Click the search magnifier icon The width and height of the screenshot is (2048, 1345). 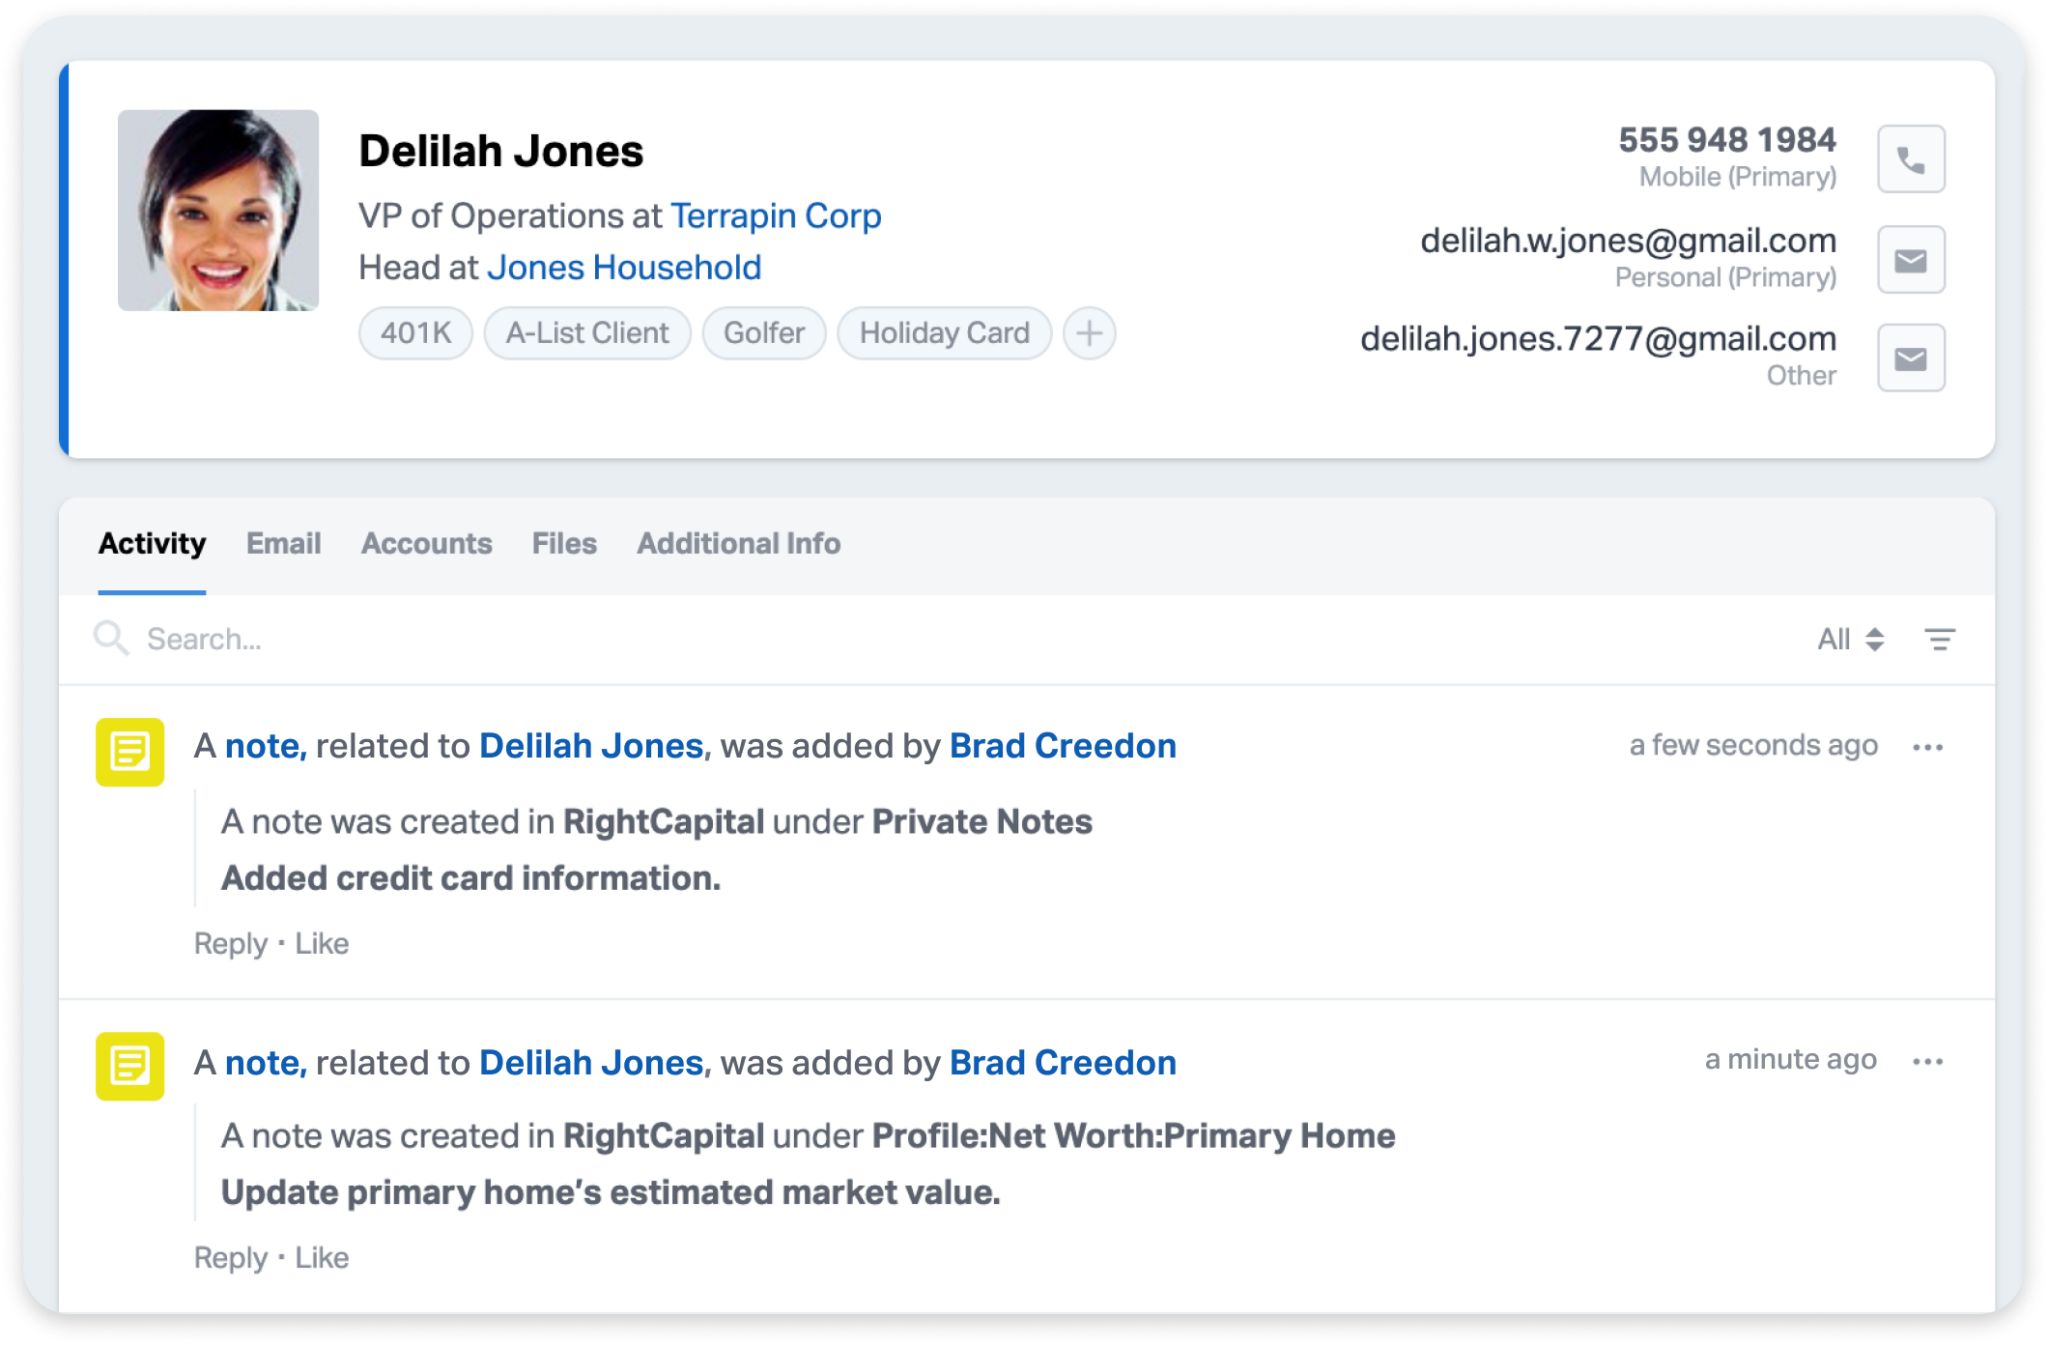(x=111, y=638)
